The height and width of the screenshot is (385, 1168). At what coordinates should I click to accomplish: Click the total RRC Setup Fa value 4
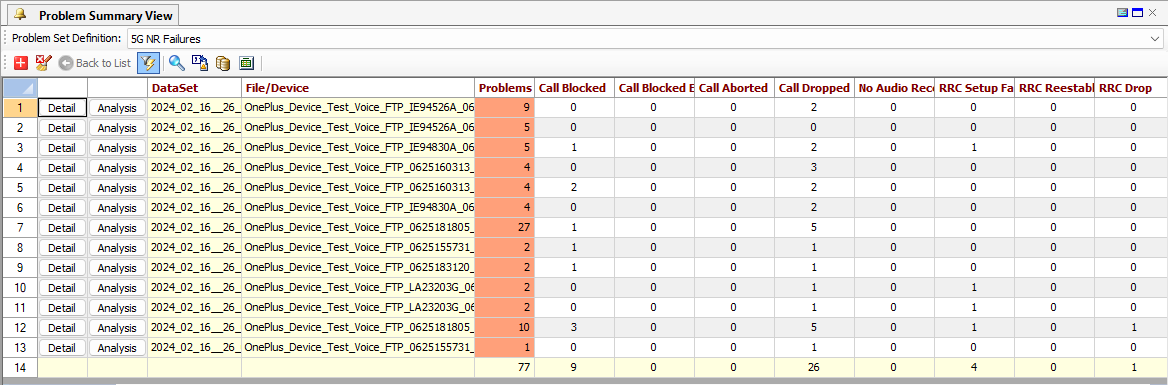[x=975, y=368]
